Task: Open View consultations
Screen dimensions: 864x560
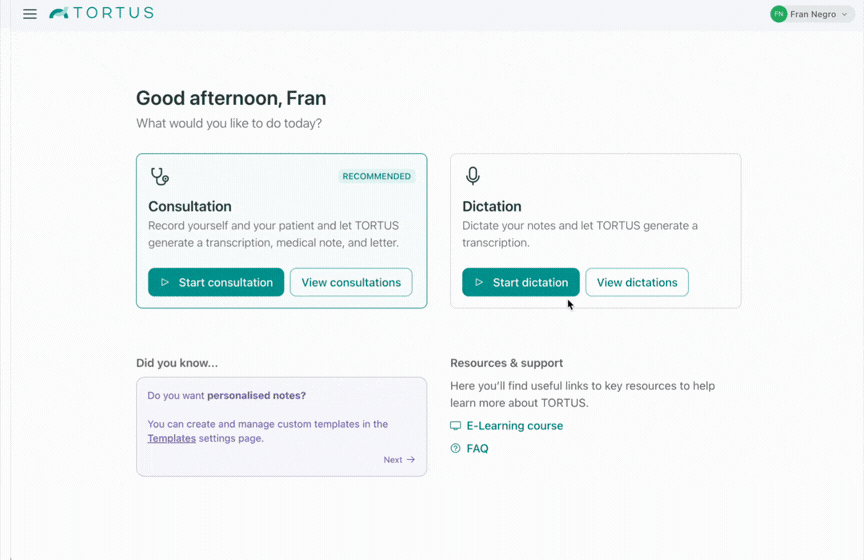Action: 351,282
